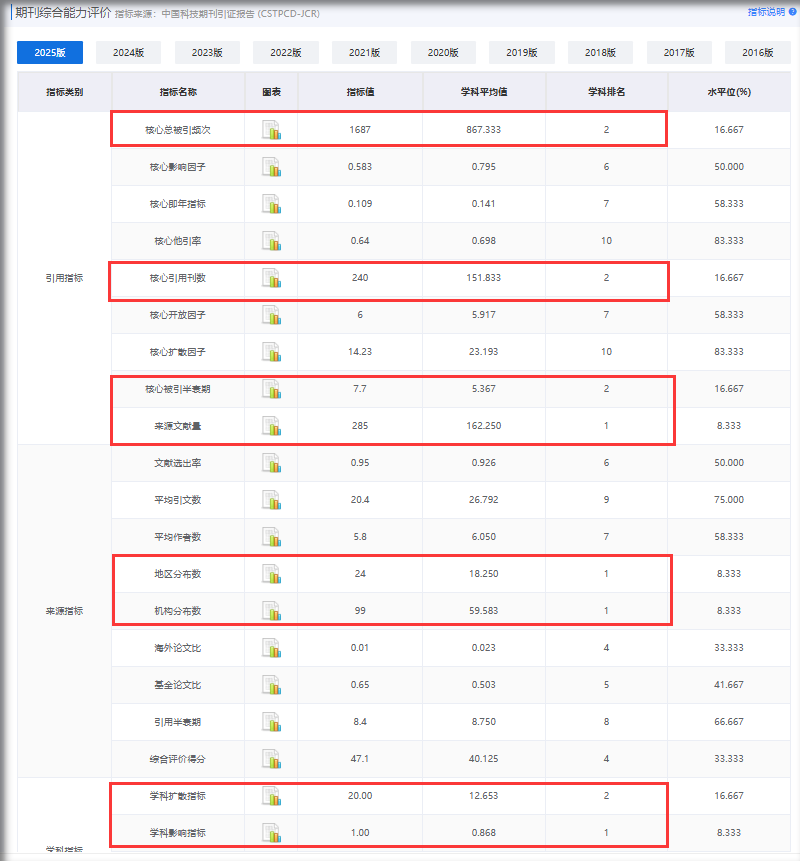
Task: Select the 2025版 tab
Action: coord(50,53)
